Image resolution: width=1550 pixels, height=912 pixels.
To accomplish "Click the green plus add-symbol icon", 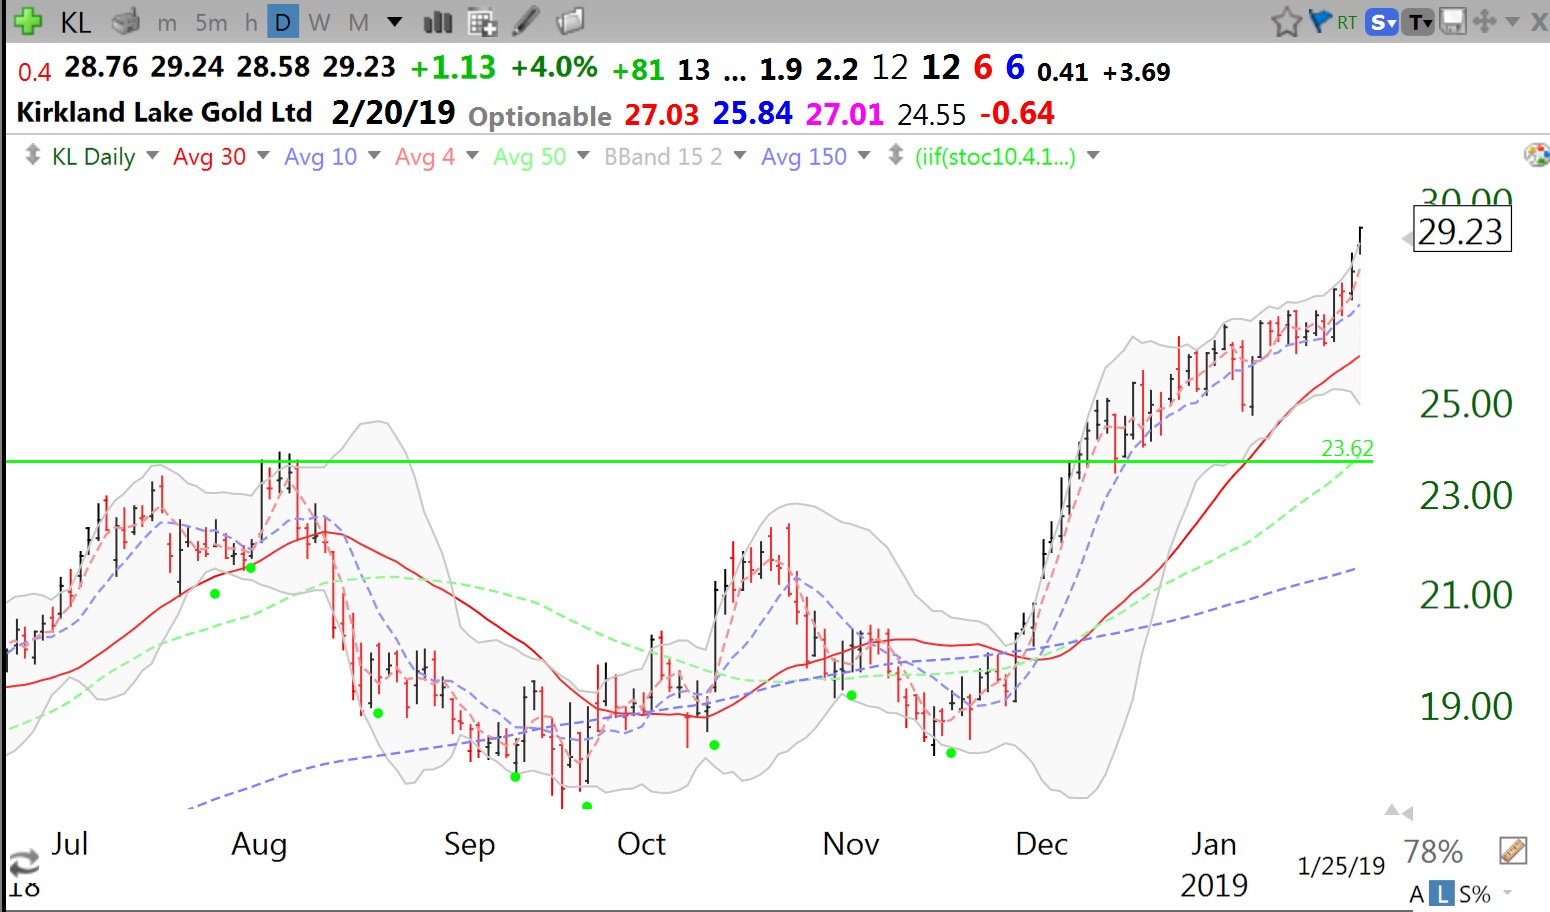I will (28, 21).
